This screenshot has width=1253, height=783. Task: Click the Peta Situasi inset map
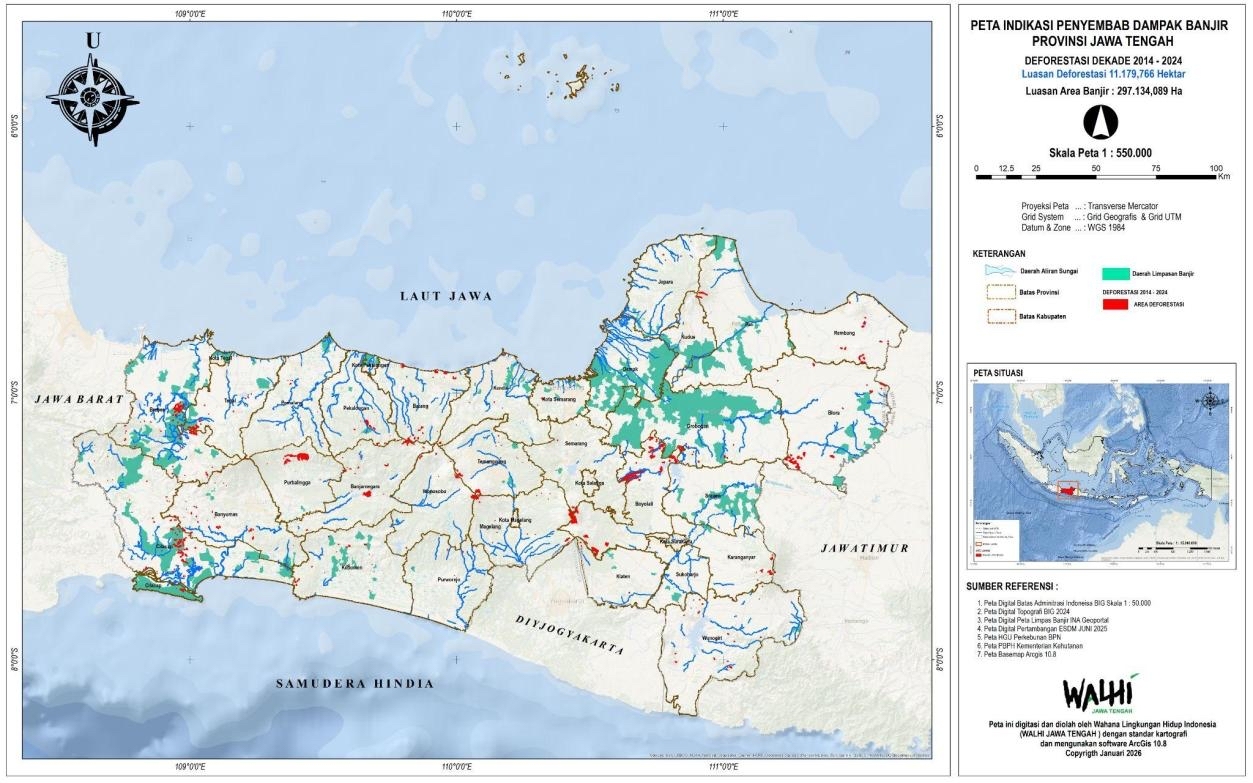pyautogui.click(x=1100, y=470)
